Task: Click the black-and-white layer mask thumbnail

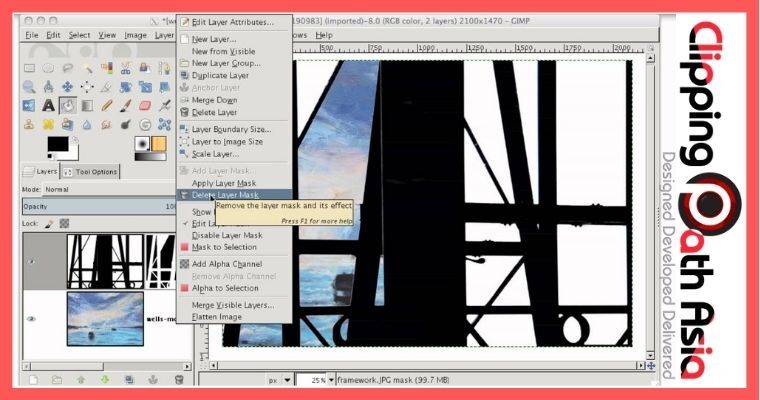Action: [x=159, y=262]
